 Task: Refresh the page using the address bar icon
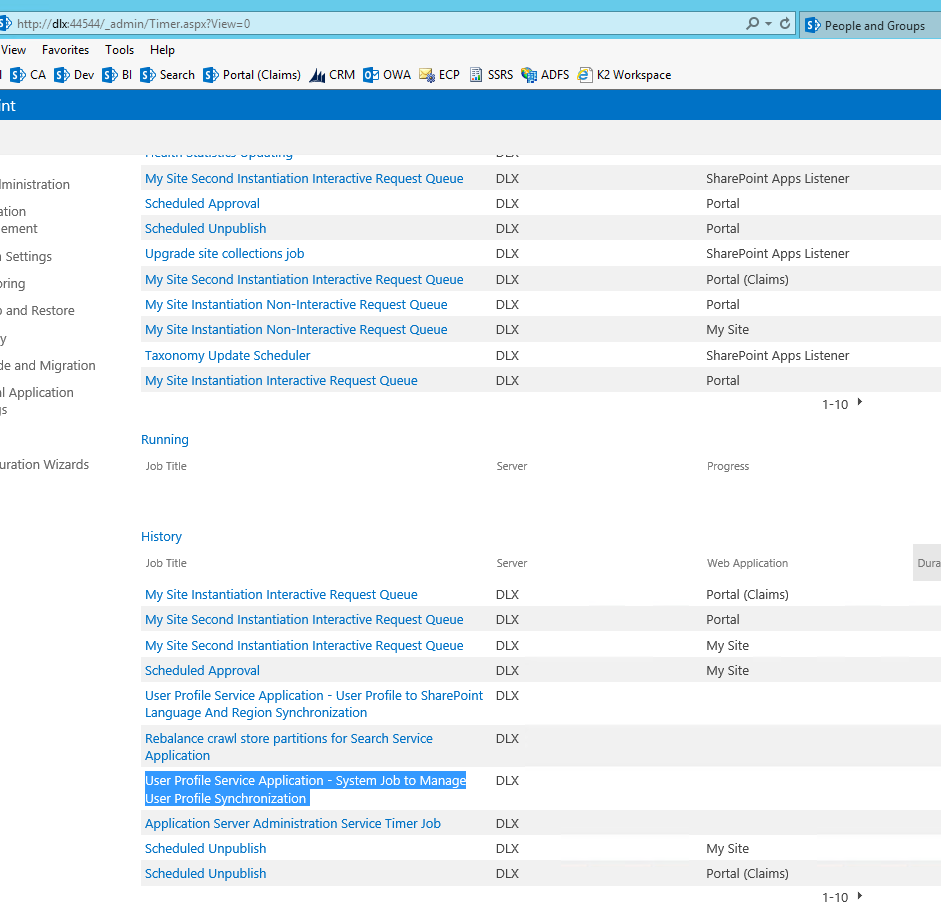[785, 24]
